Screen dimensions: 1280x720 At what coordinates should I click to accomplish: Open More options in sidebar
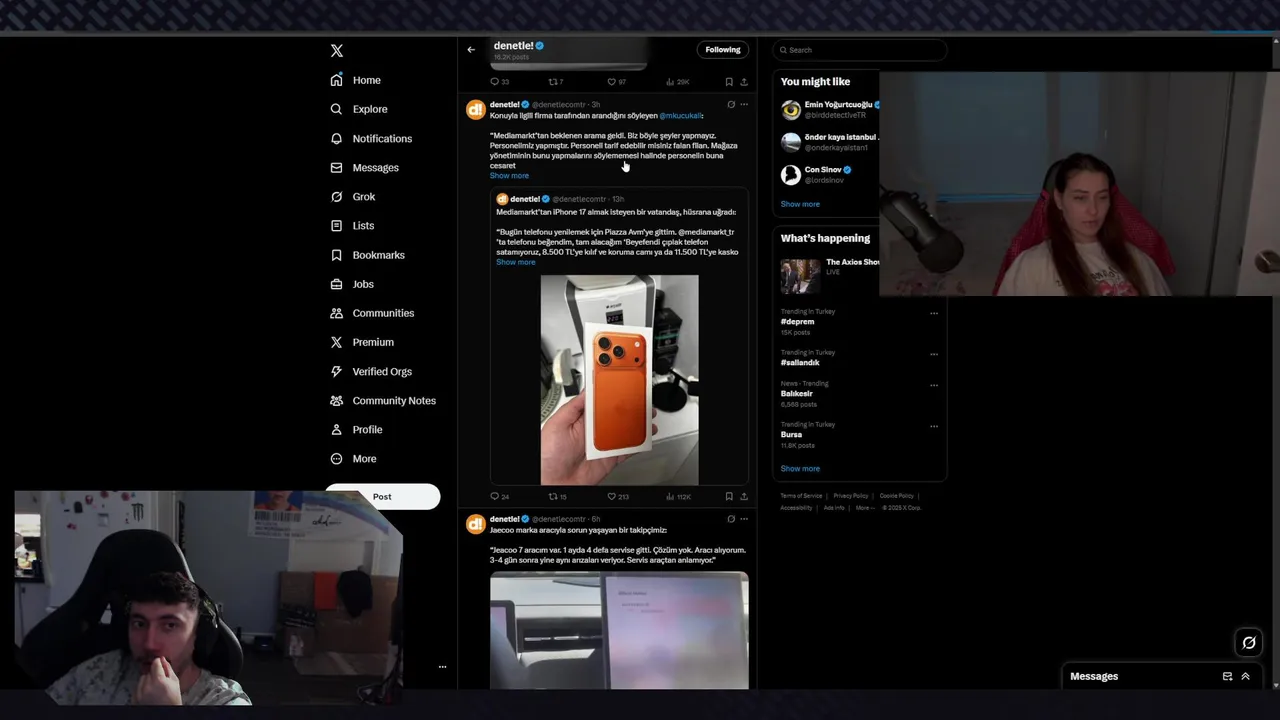(354, 458)
